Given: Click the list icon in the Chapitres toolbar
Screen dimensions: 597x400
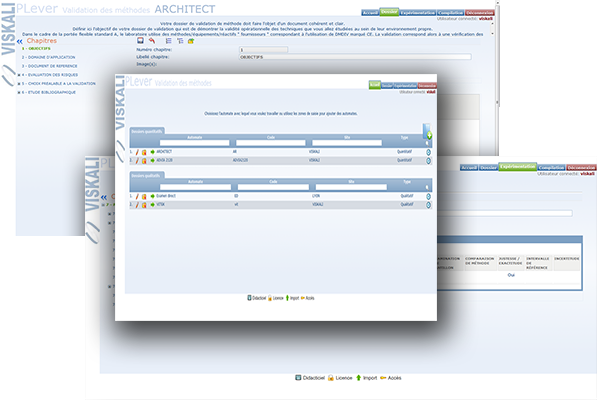Looking at the screenshot, I should pyautogui.click(x=168, y=41).
